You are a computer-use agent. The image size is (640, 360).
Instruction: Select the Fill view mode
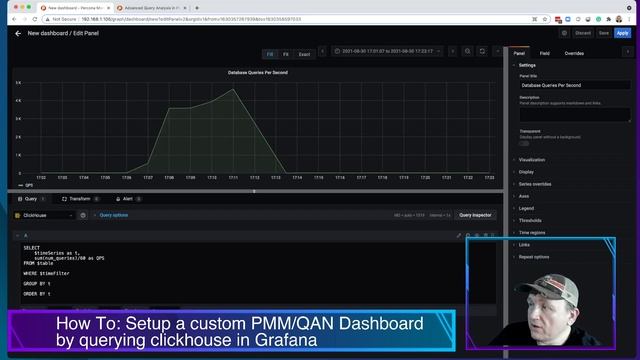point(270,54)
